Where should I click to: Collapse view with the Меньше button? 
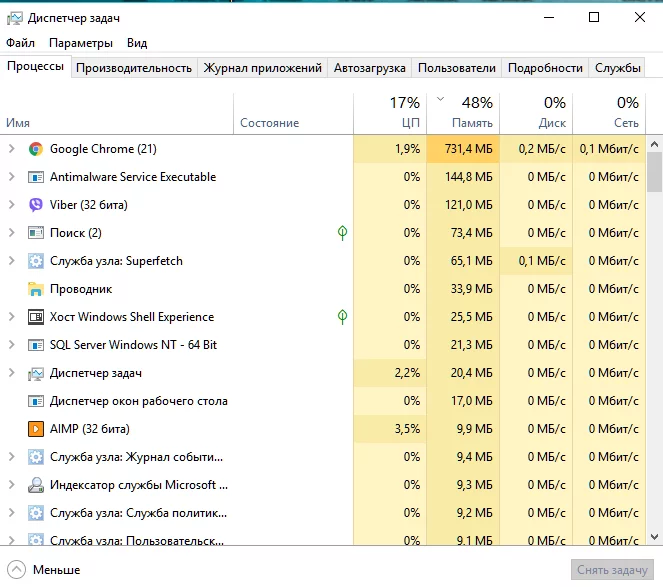(x=45, y=570)
